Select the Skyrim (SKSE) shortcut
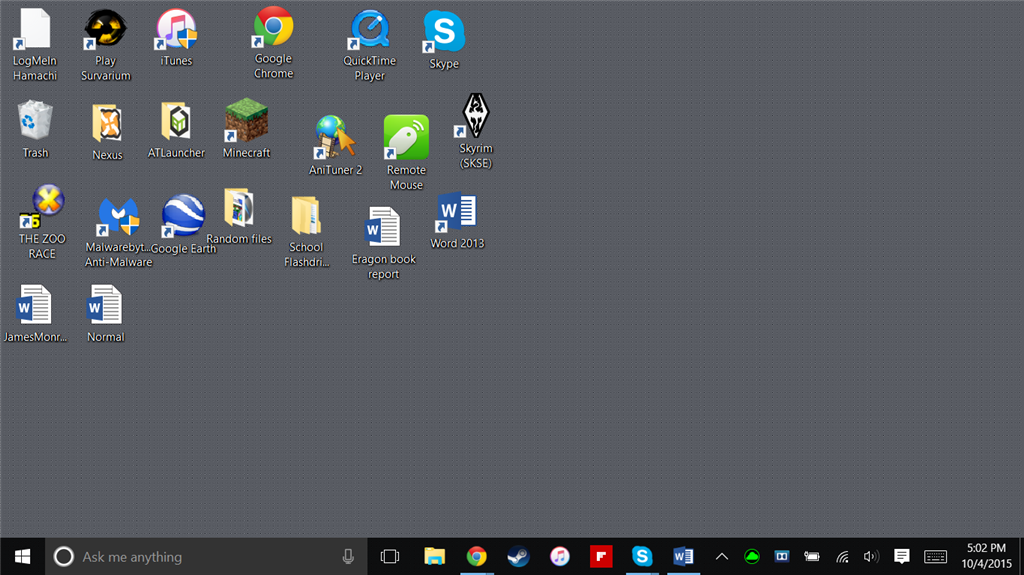This screenshot has height=575, width=1024. (x=475, y=131)
